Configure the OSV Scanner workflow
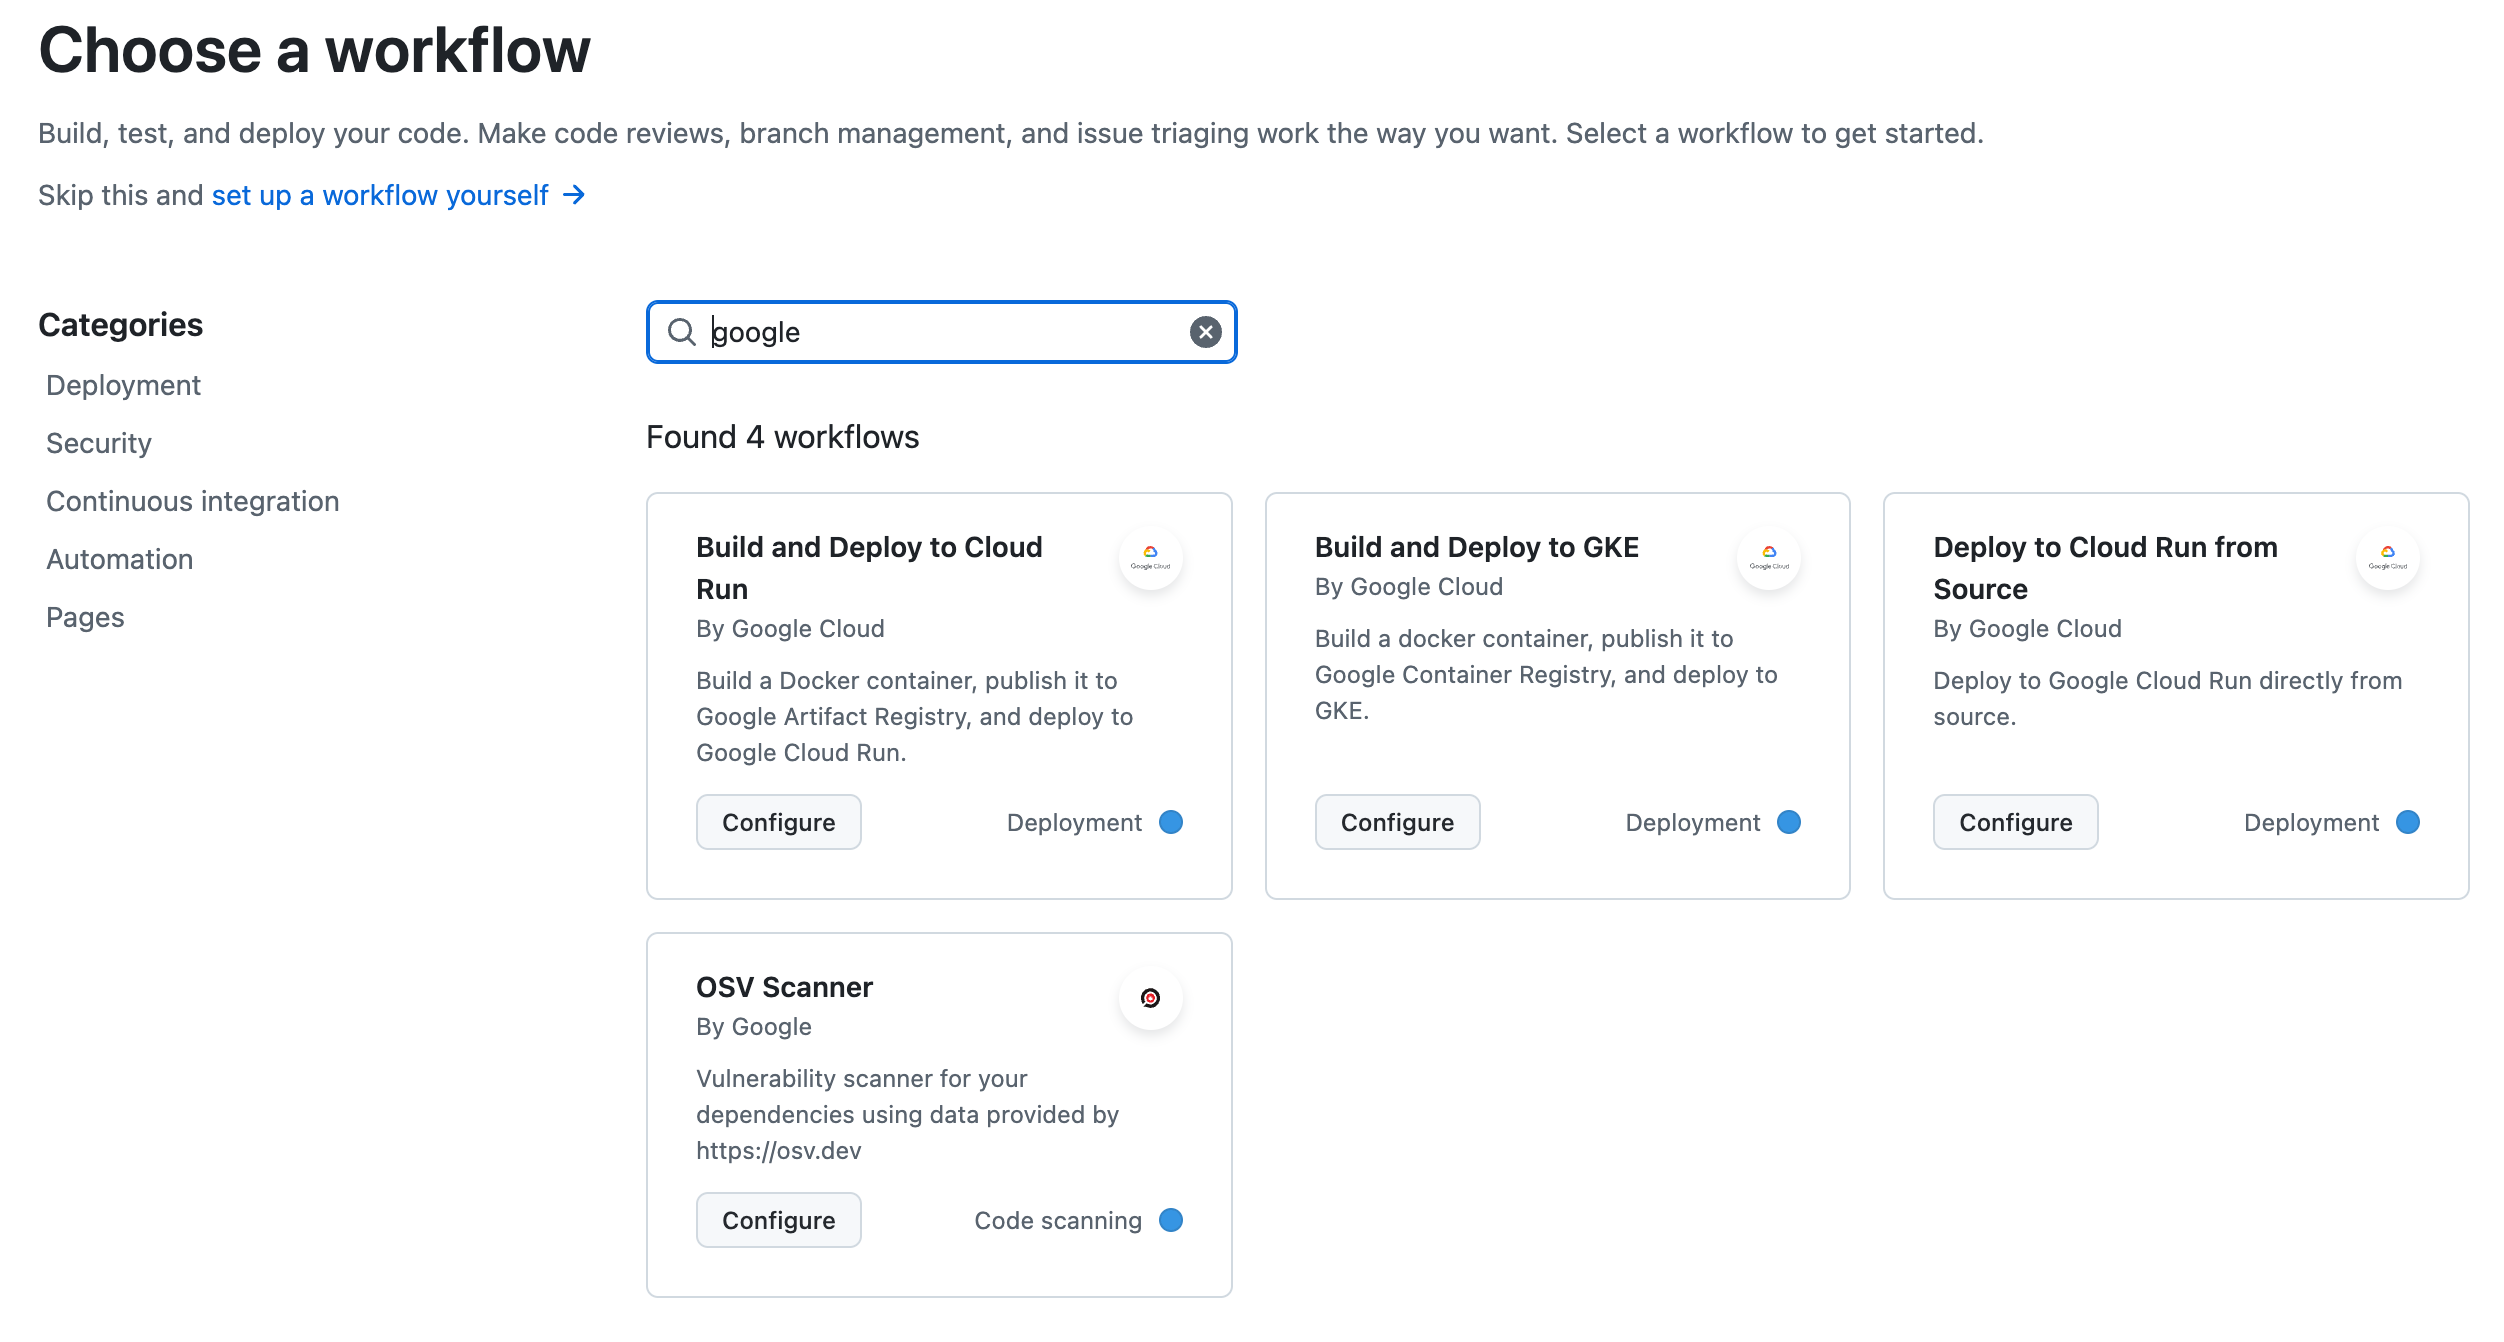 tap(778, 1220)
